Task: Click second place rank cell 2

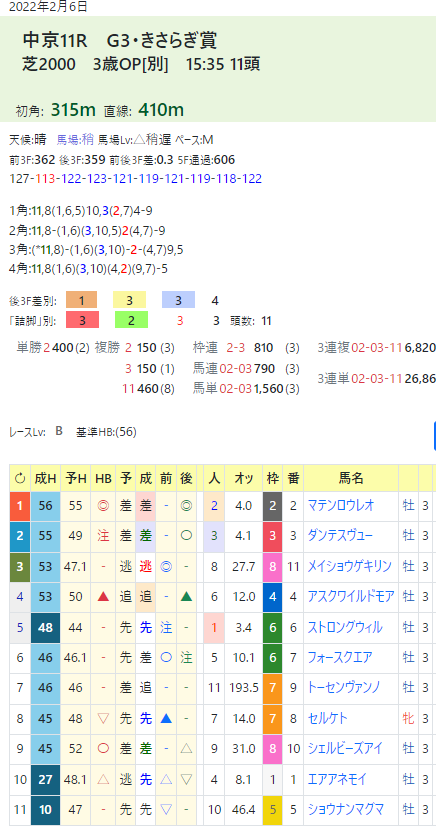Action: 20,536
